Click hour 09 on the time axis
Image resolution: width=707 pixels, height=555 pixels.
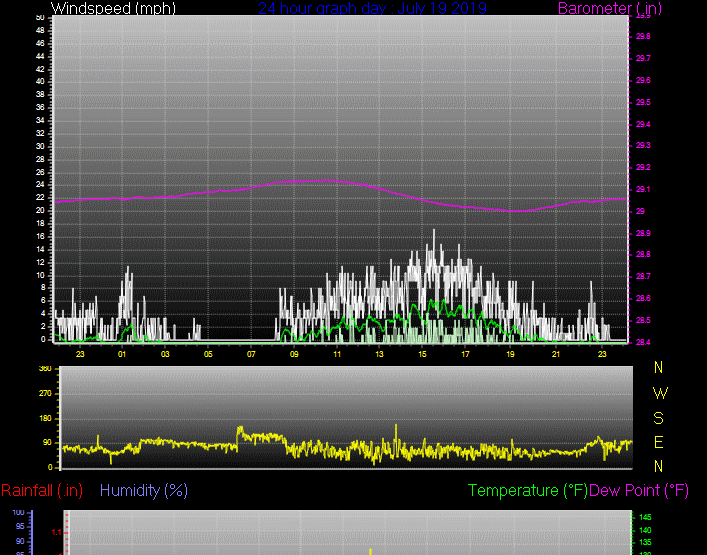click(294, 354)
